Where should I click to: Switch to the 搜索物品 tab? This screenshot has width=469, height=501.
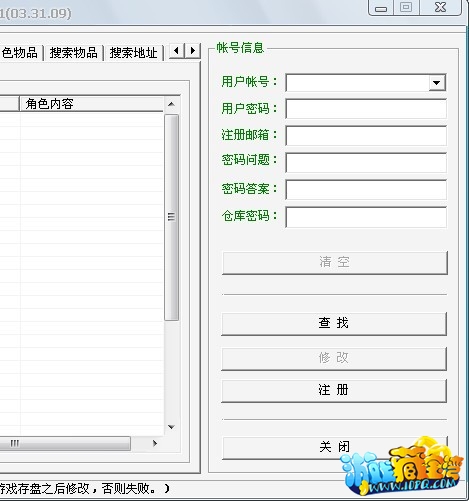pyautogui.click(x=73, y=53)
